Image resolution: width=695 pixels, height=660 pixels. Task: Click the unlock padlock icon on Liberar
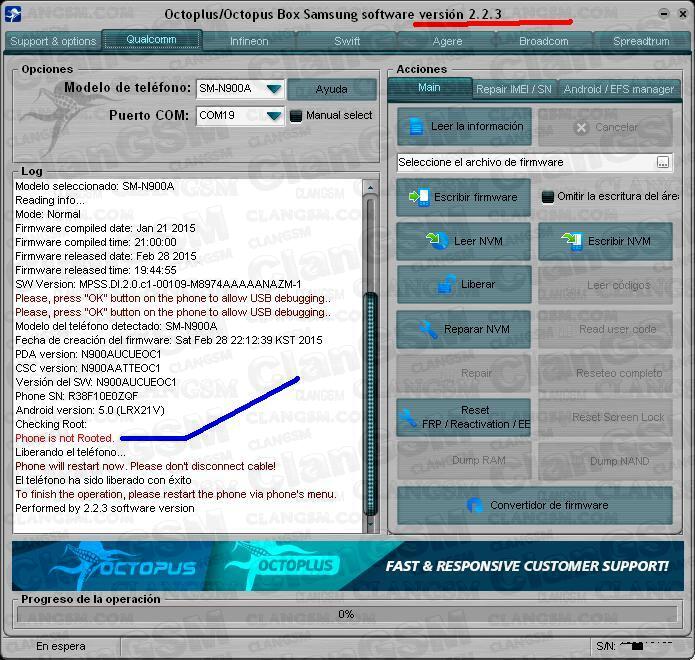coord(447,284)
